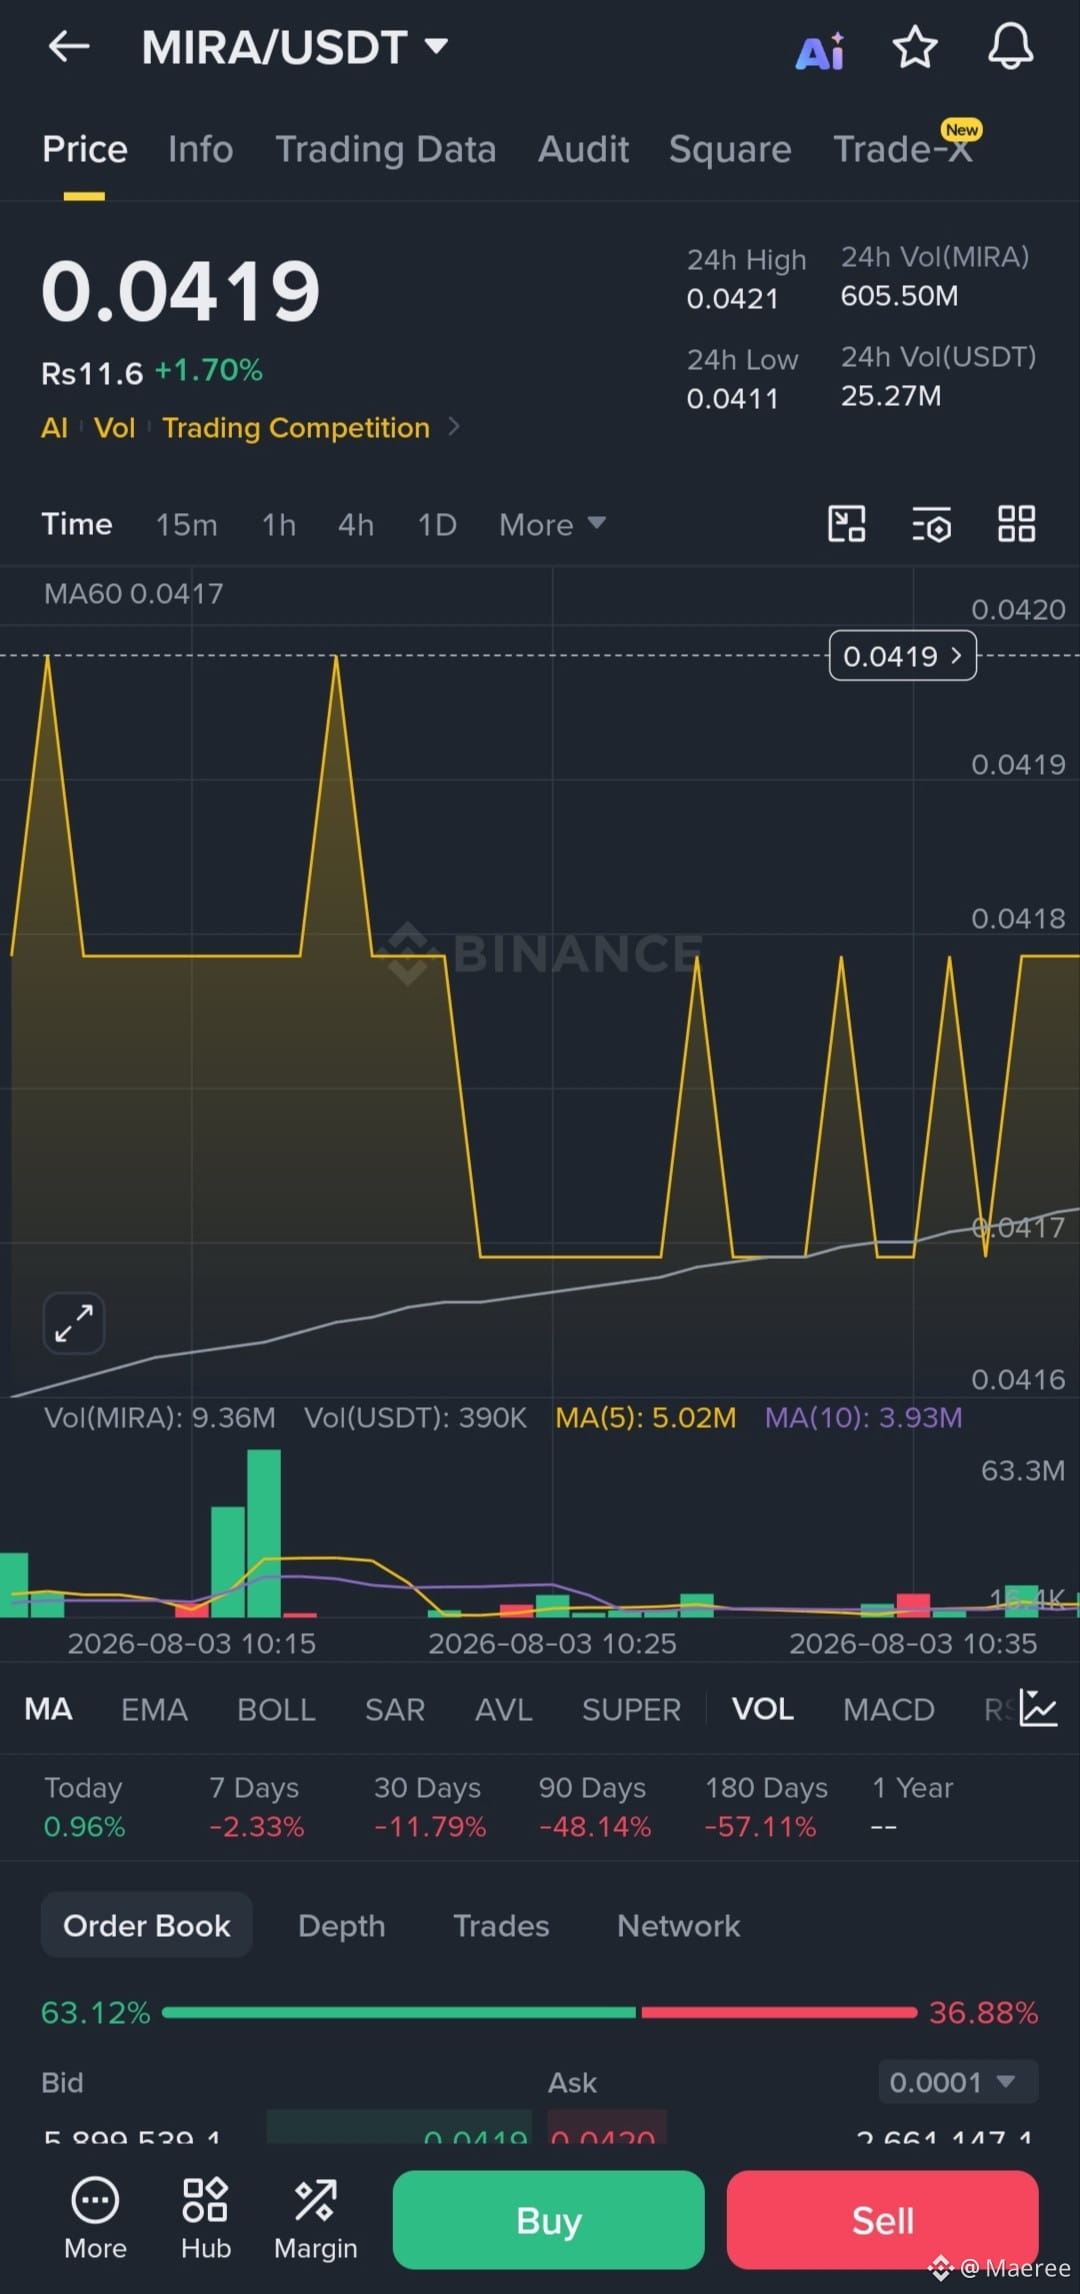
Task: Toggle the AVL indicator
Action: click(503, 1709)
